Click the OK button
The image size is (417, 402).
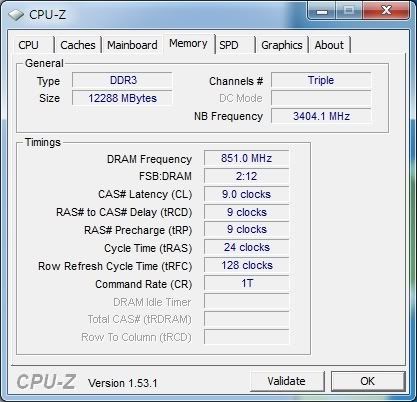click(368, 381)
